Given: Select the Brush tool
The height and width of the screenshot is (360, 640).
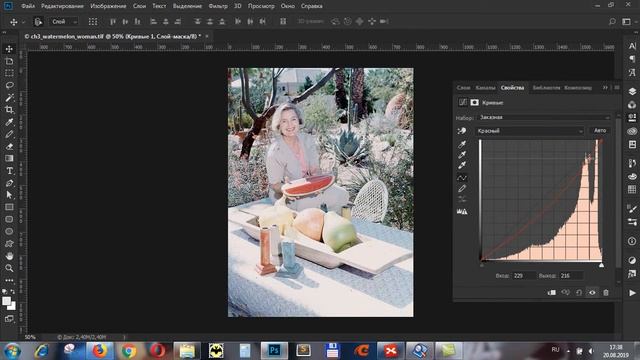Looking at the screenshot, I should [x=9, y=134].
